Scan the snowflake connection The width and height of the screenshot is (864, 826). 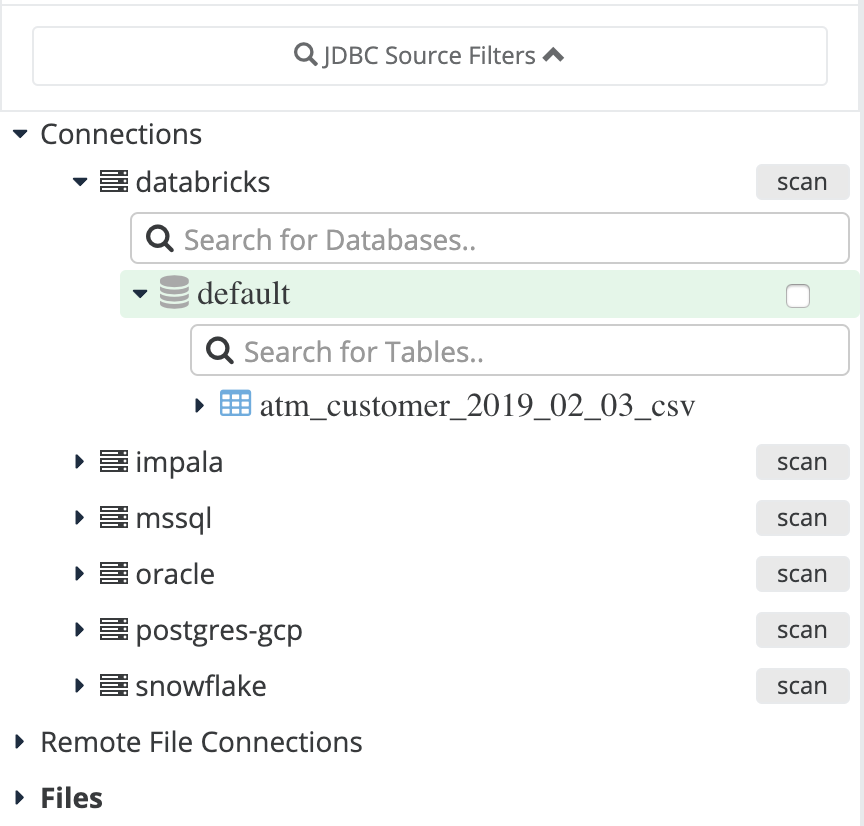pyautogui.click(x=802, y=686)
